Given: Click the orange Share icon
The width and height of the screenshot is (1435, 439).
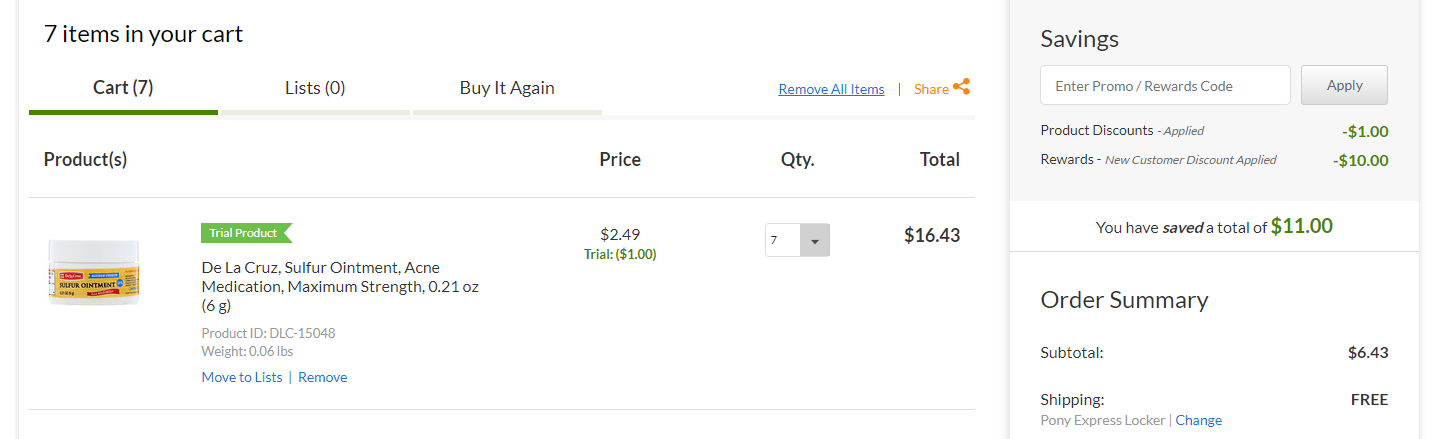Looking at the screenshot, I should point(961,87).
